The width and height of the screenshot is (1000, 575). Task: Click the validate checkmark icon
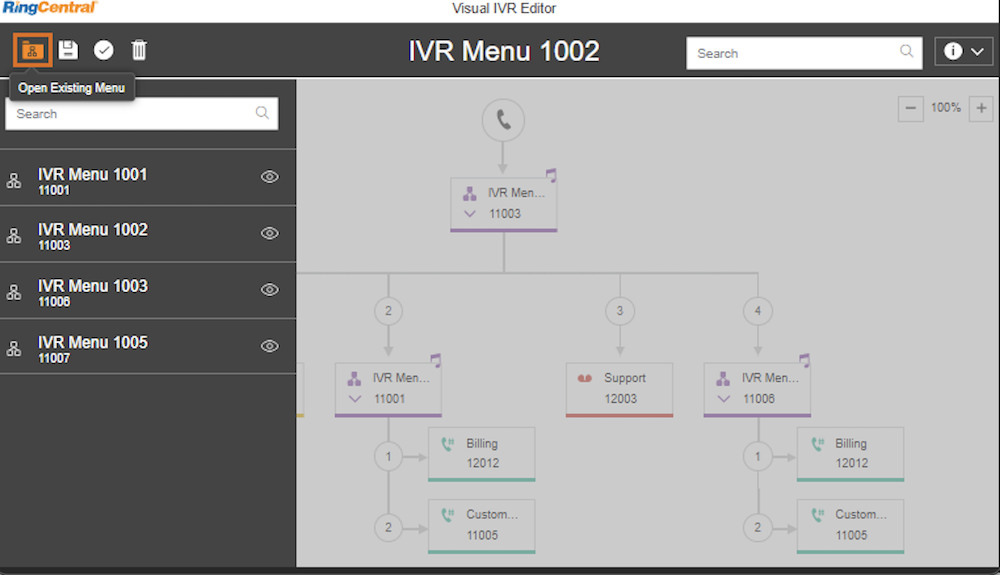pos(103,50)
